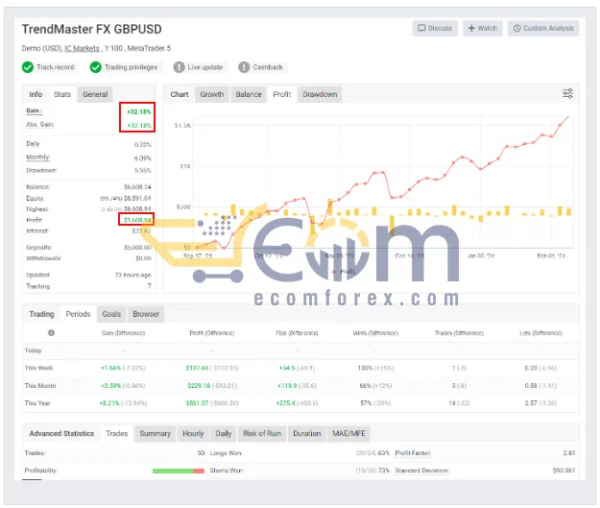Add system to Watch list
Image resolution: width=600 pixels, height=508 pixels.
point(482,28)
